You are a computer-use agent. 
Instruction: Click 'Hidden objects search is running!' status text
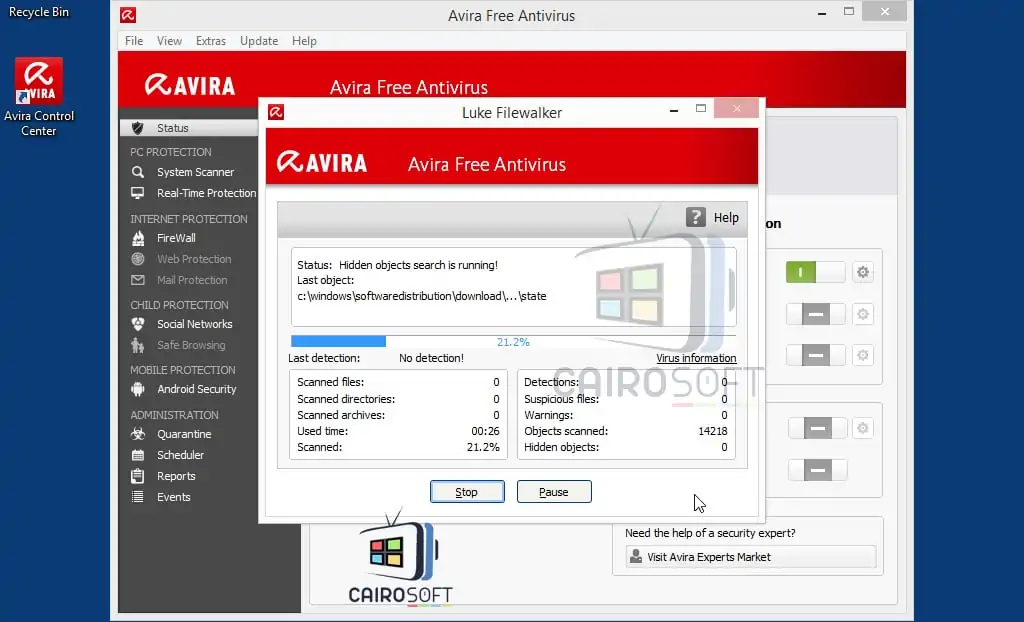418,265
